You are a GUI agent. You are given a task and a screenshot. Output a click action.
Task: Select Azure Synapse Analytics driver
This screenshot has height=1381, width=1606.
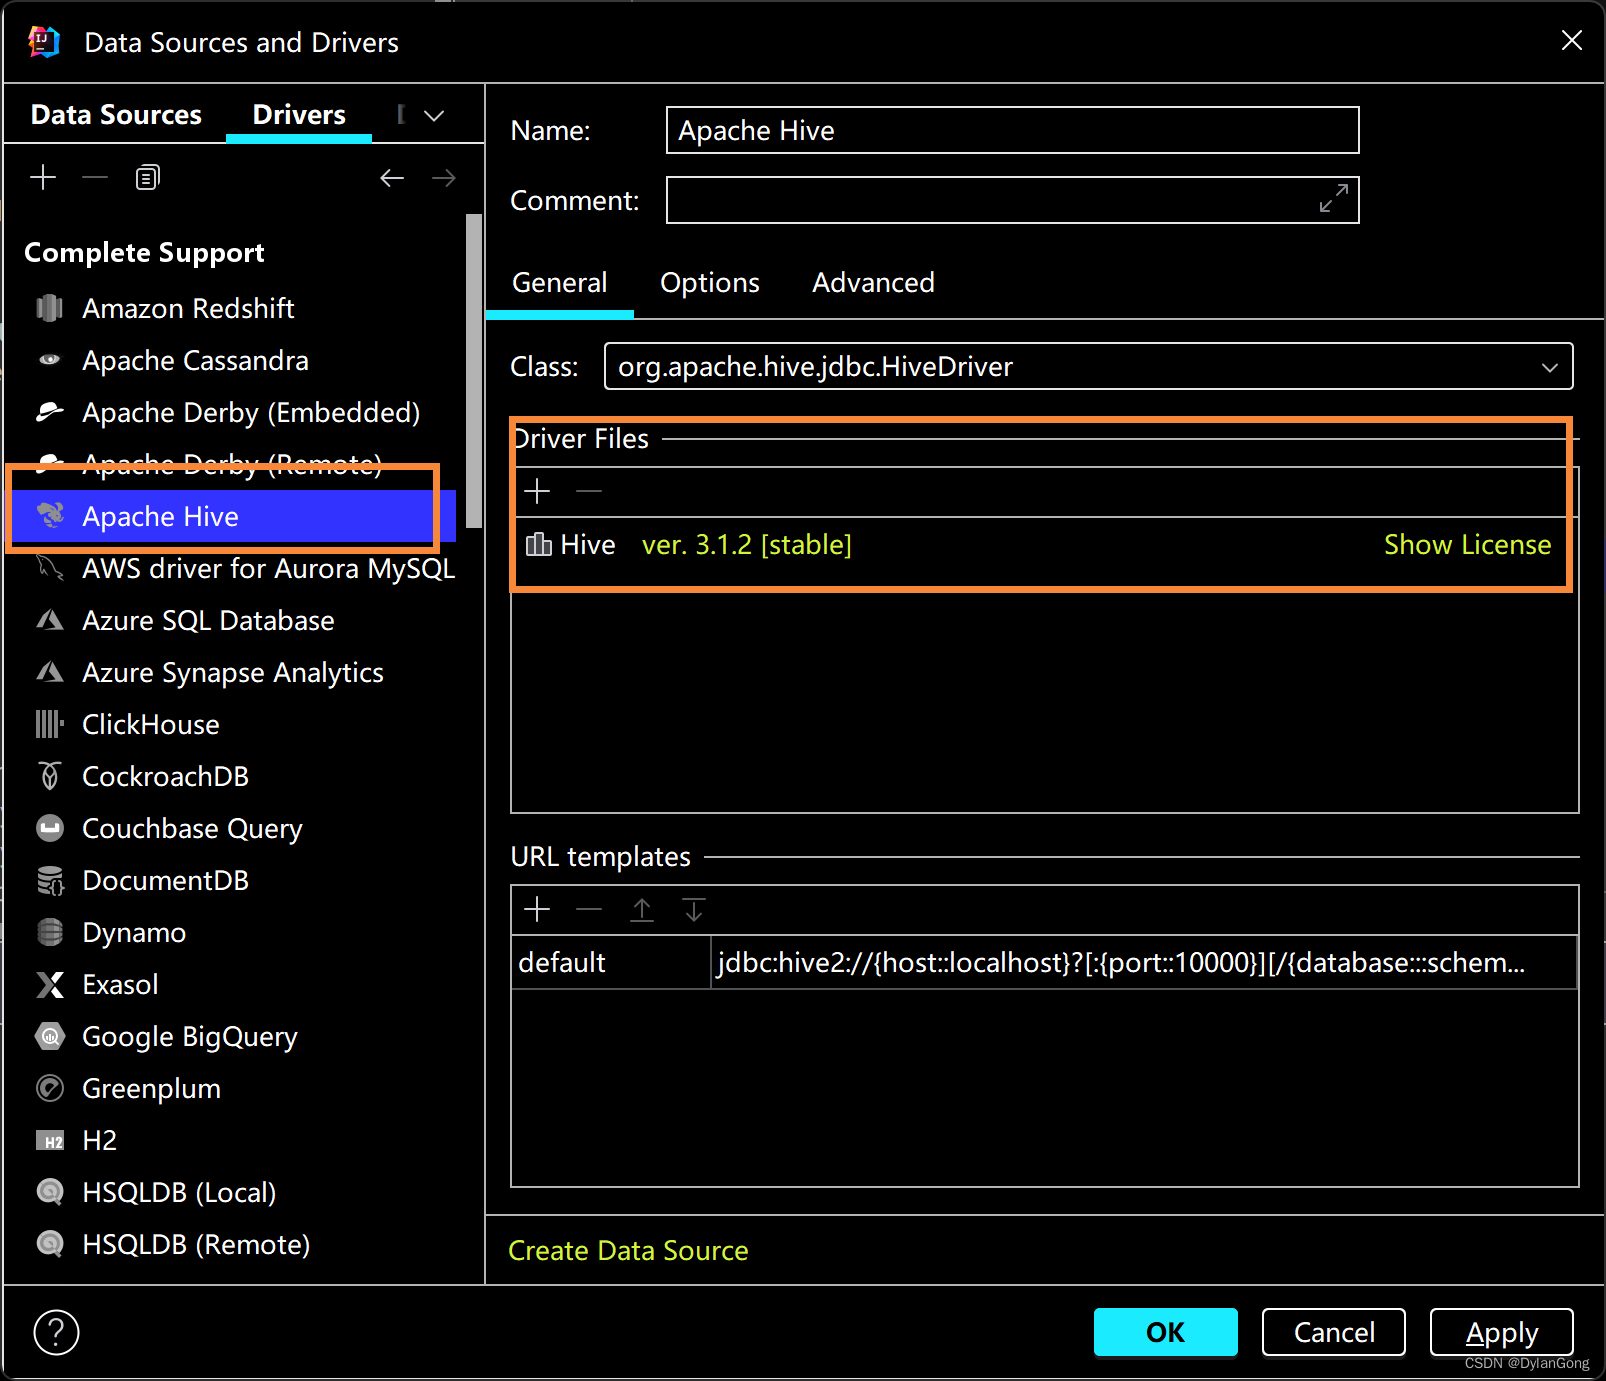(x=232, y=672)
